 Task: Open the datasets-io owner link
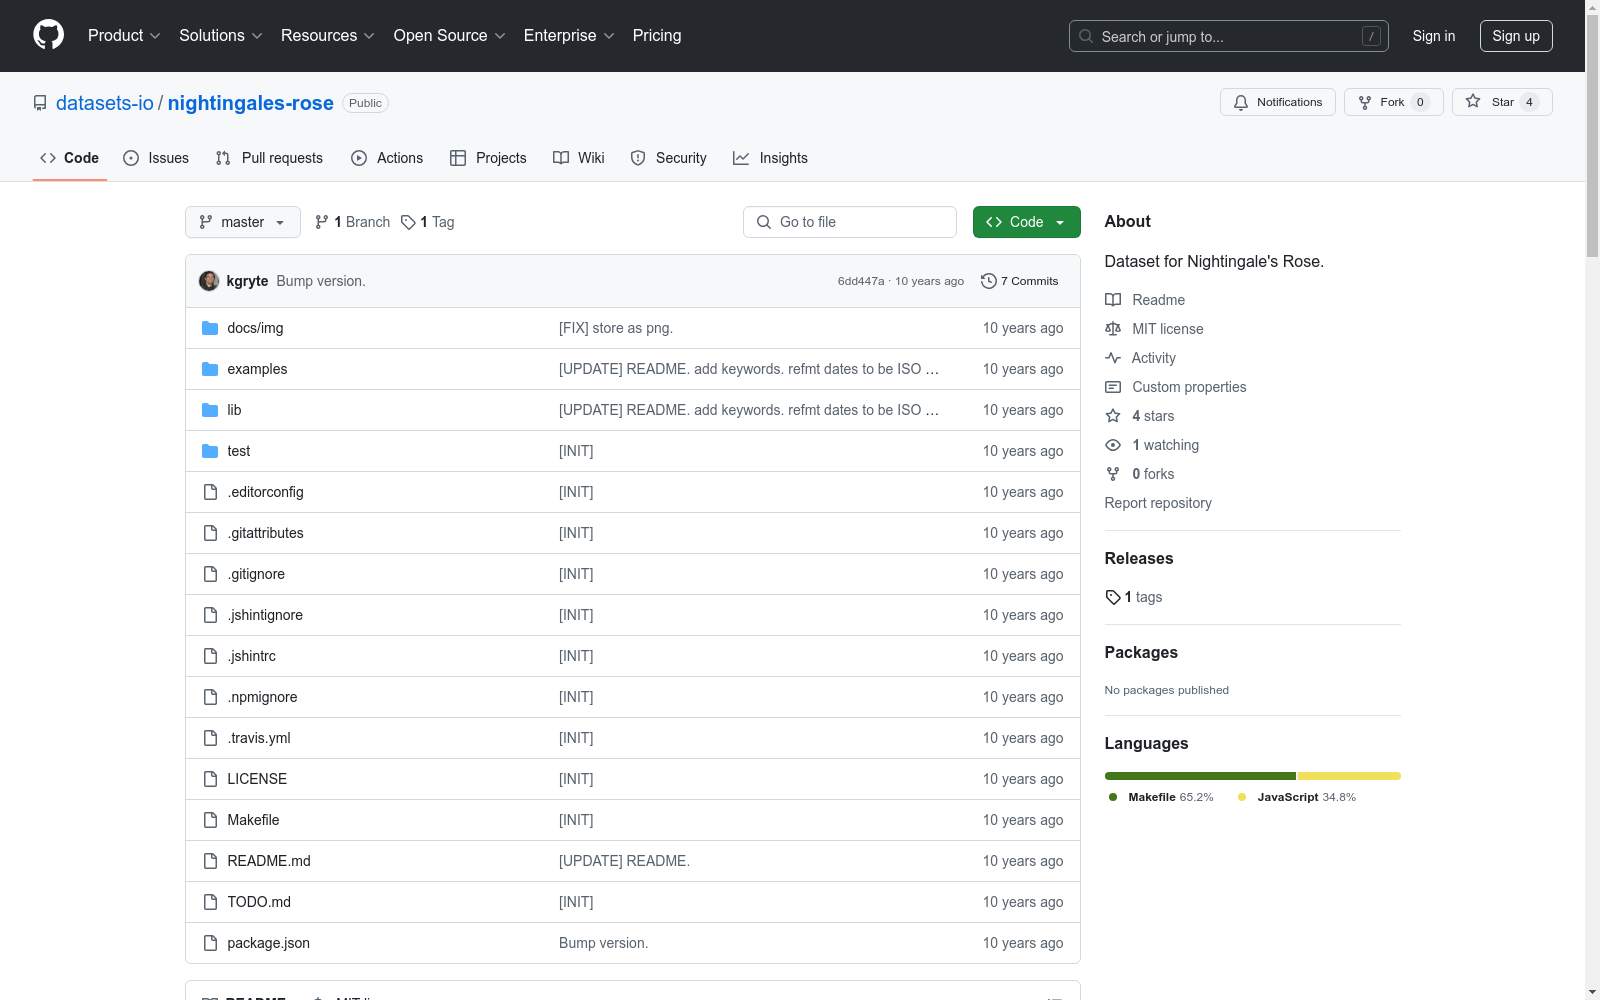click(x=105, y=103)
